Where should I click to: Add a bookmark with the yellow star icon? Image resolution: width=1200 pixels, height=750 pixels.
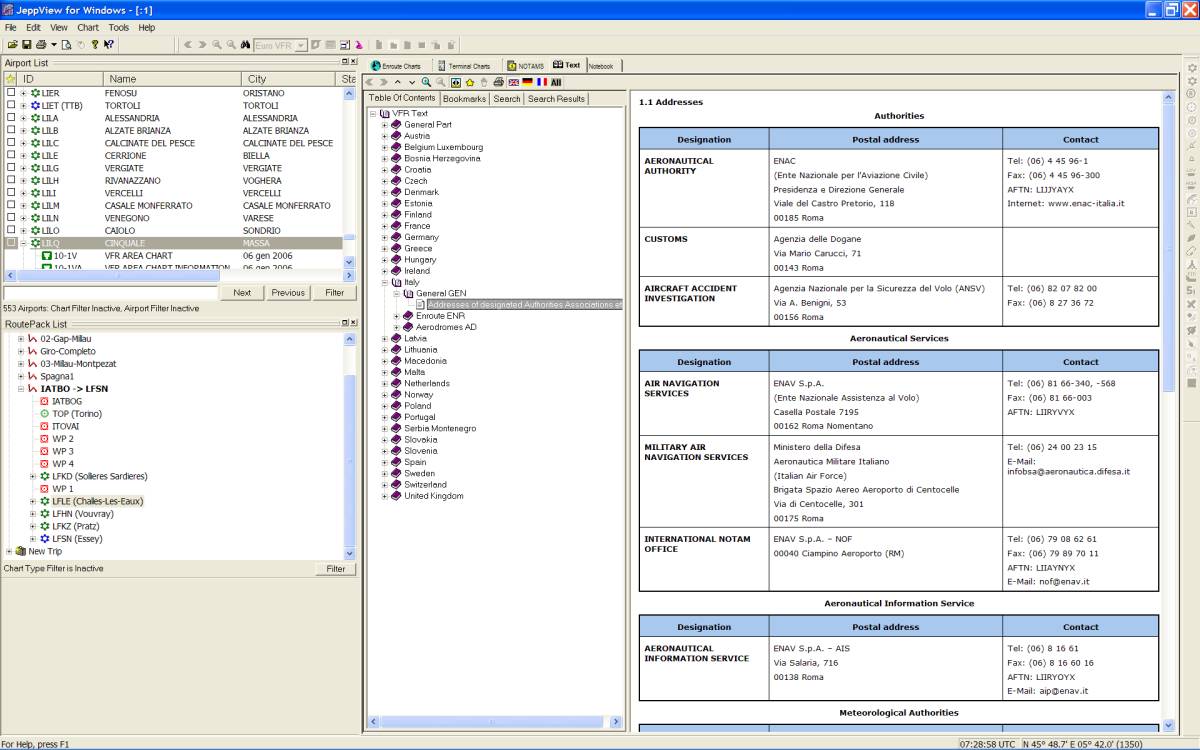point(470,82)
